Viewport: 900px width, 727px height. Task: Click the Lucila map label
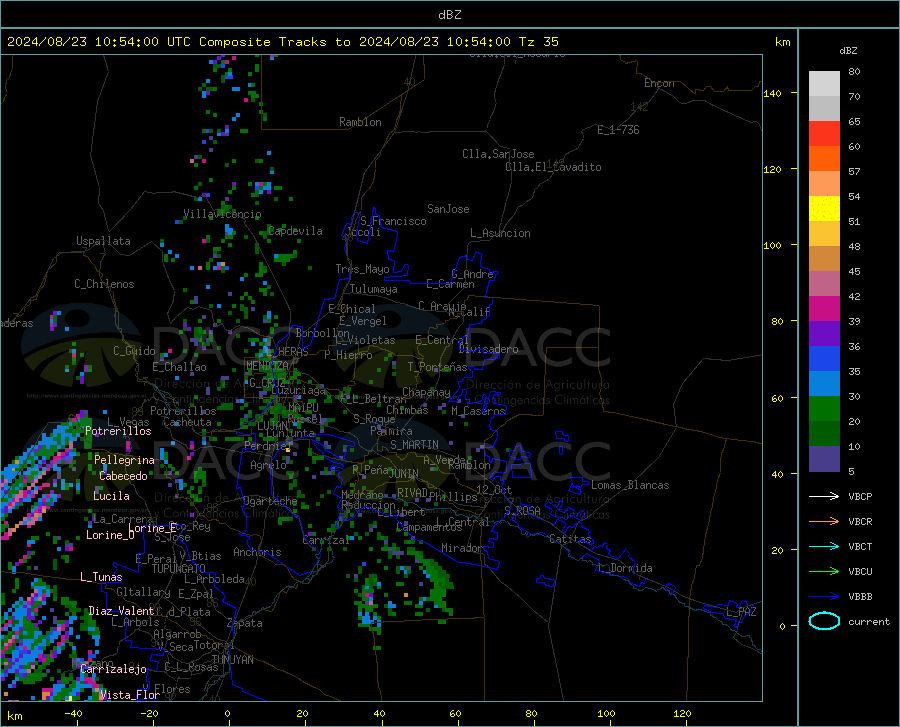coord(111,496)
